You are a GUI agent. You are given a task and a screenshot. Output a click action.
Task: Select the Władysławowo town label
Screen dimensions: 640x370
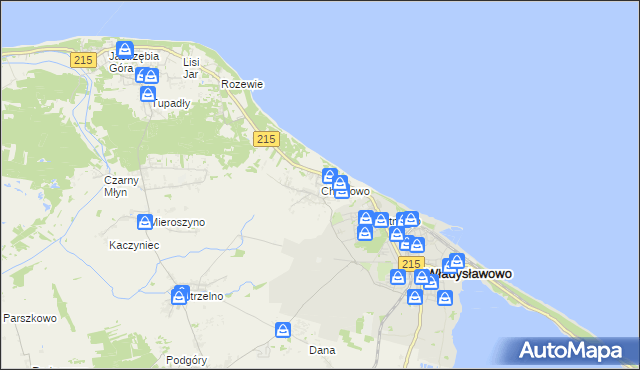click(x=470, y=274)
